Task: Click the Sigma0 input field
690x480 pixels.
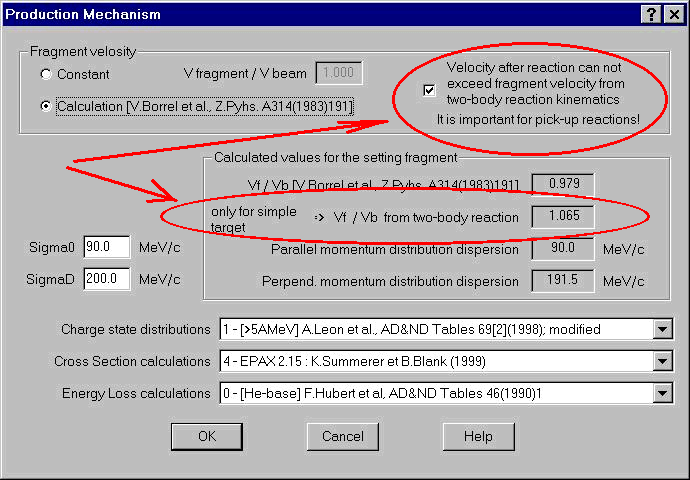Action: click(107, 246)
